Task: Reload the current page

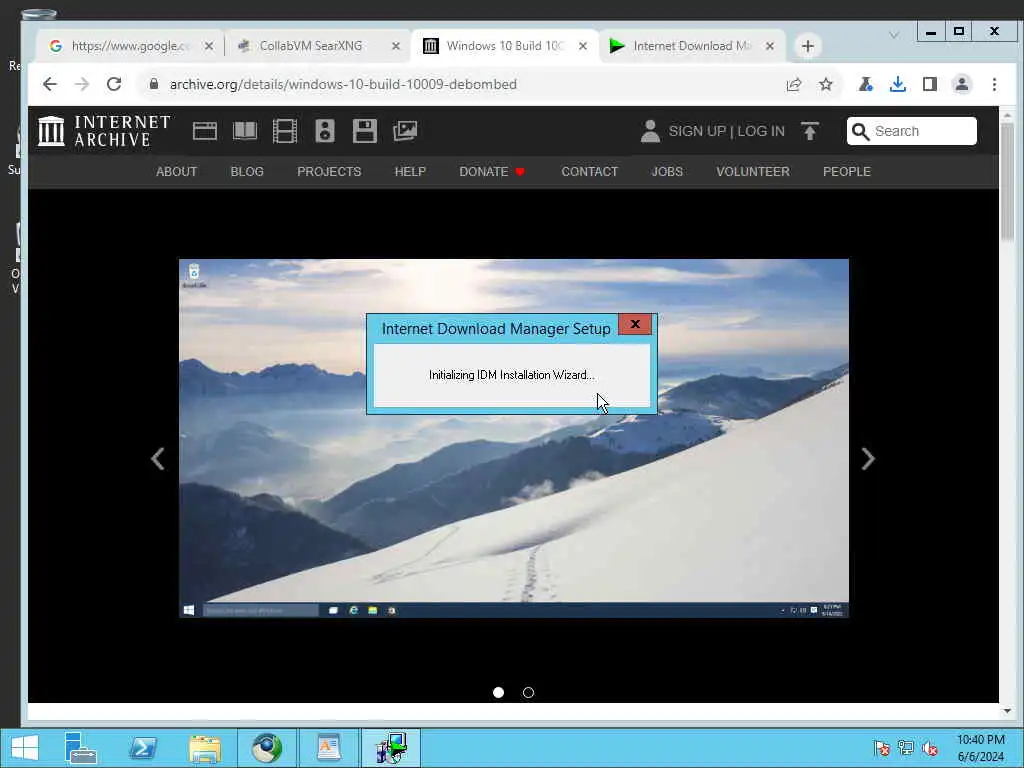Action: 114,84
